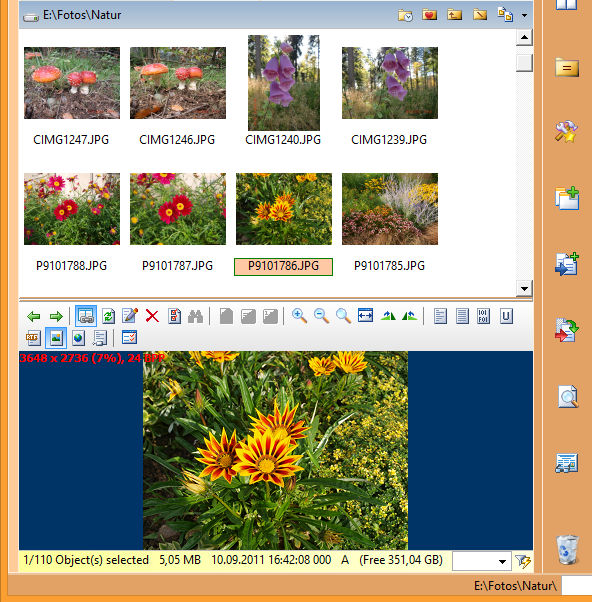
Task: Click the zoom out magnifier
Action: coord(321,316)
